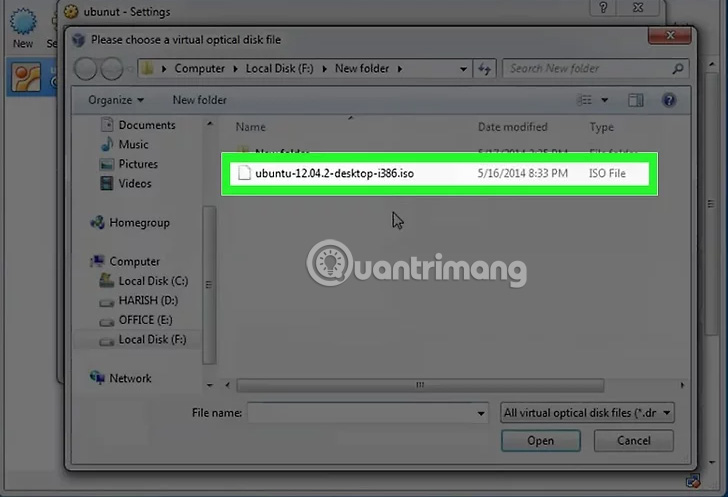Click the ISO file document icon
The height and width of the screenshot is (497, 728).
[244, 173]
